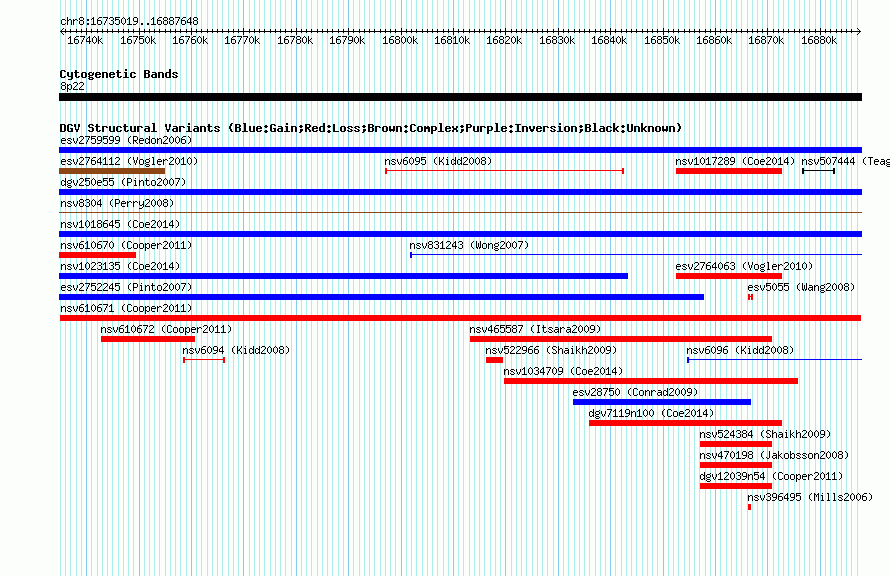This screenshot has width=890, height=576.
Task: Select the nsv465587 red loss bar
Action: point(621,339)
